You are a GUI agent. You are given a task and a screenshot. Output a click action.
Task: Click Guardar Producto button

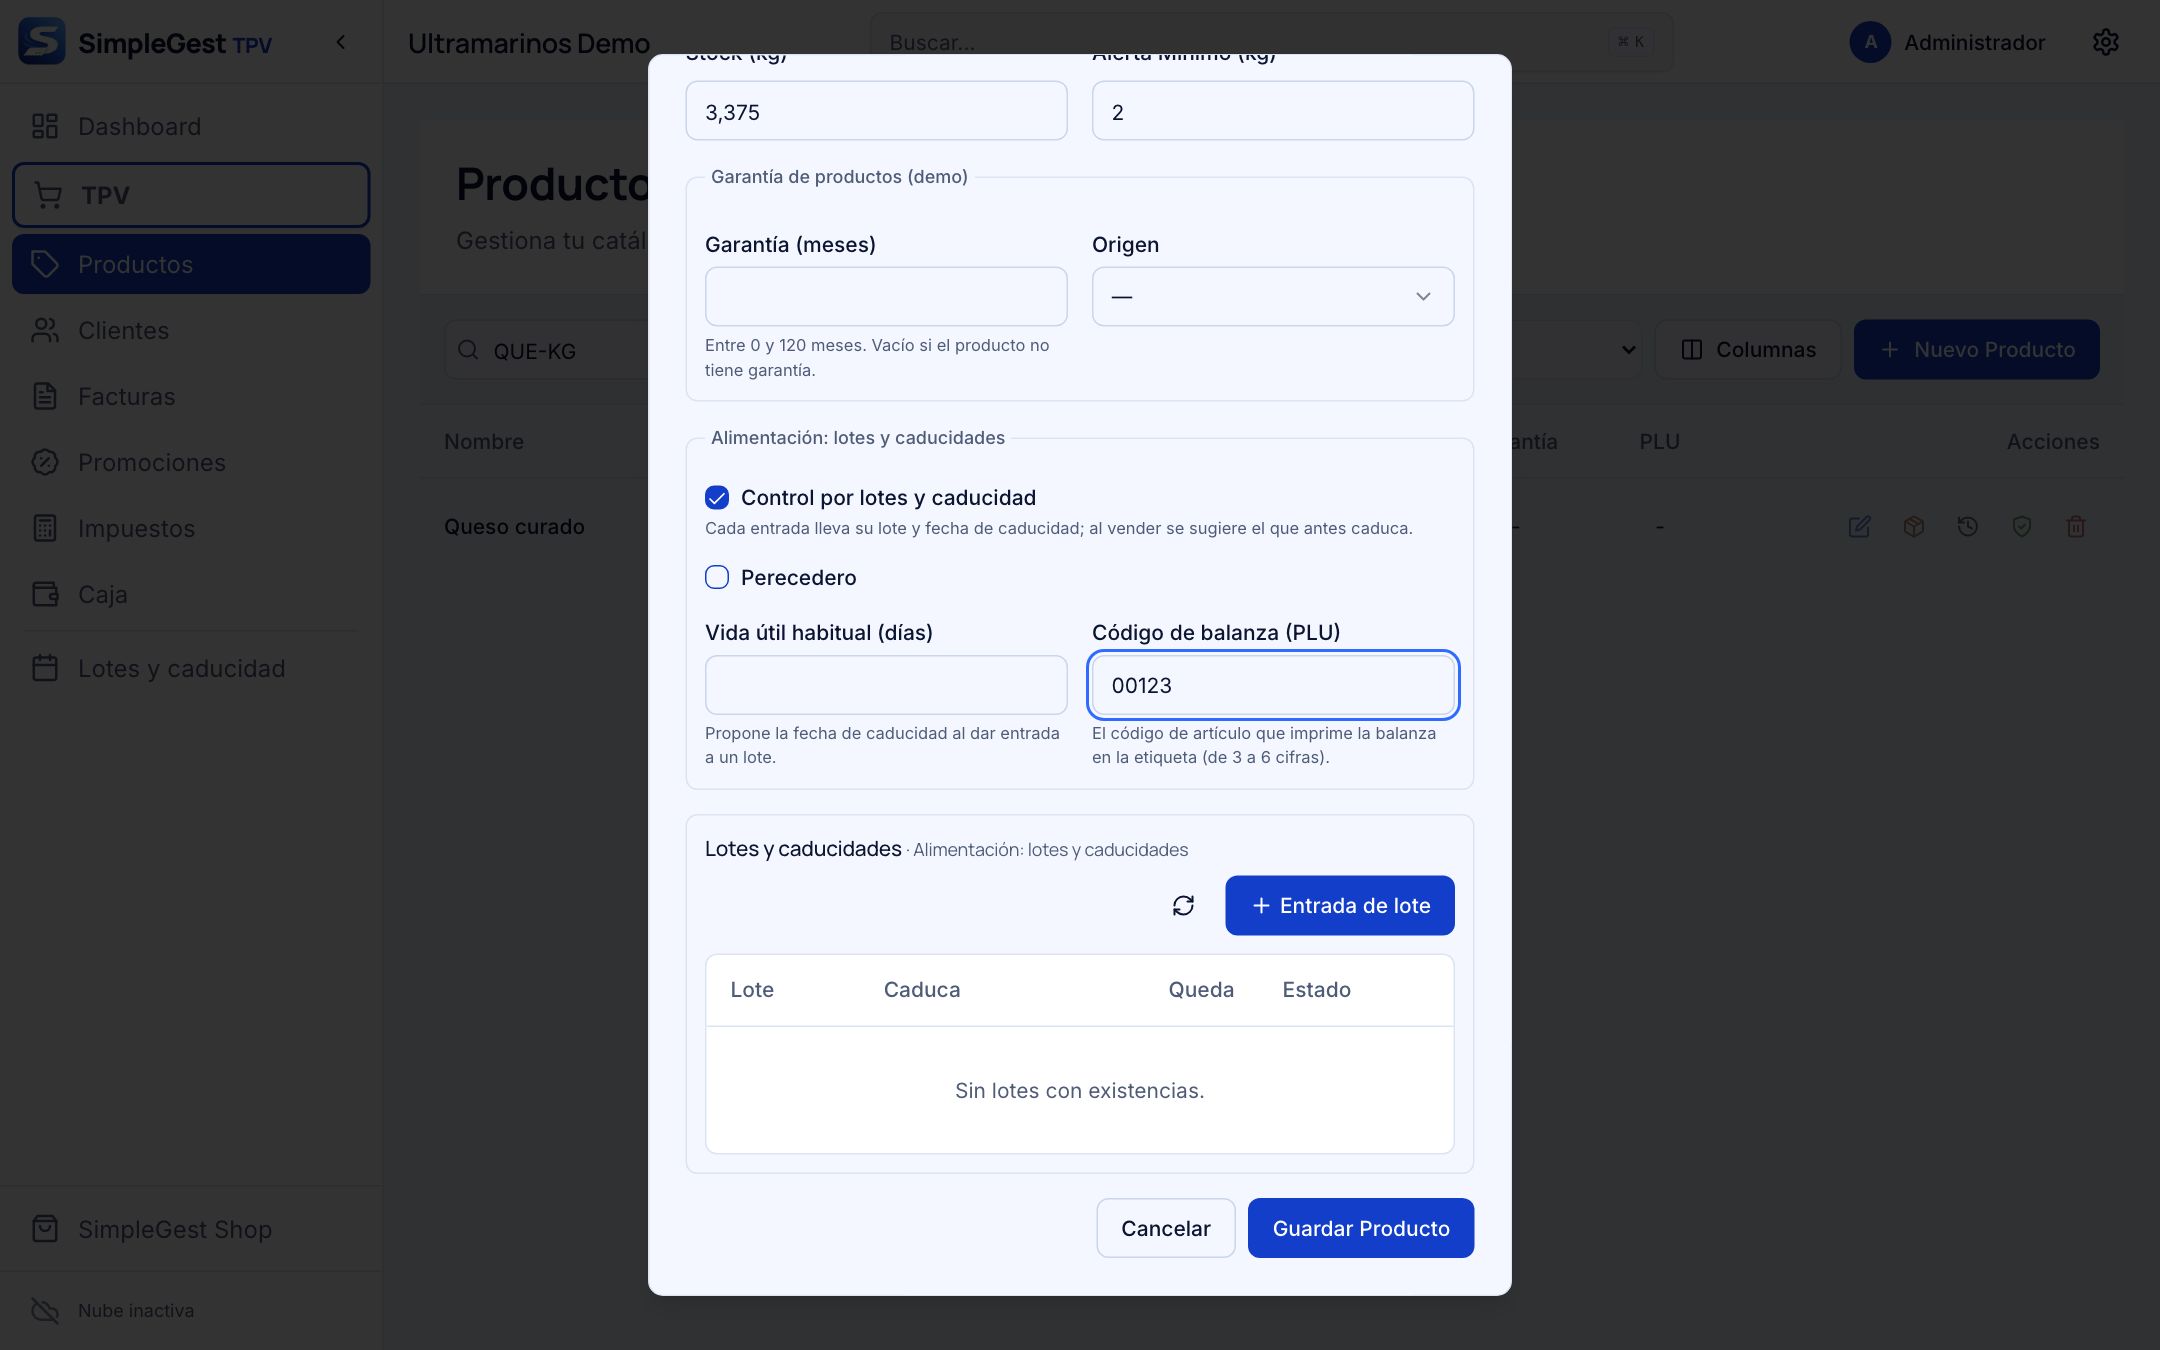coord(1360,1228)
